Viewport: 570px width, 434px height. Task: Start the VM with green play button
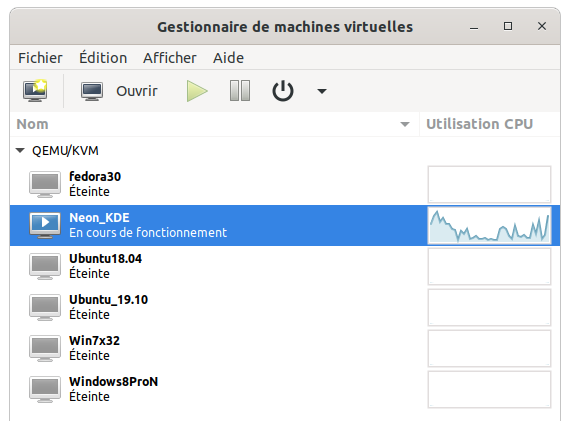(197, 91)
